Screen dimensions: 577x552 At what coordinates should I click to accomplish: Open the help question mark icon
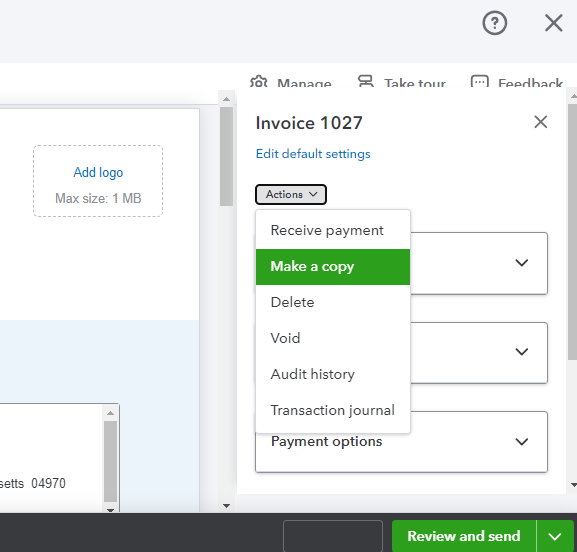click(x=495, y=23)
